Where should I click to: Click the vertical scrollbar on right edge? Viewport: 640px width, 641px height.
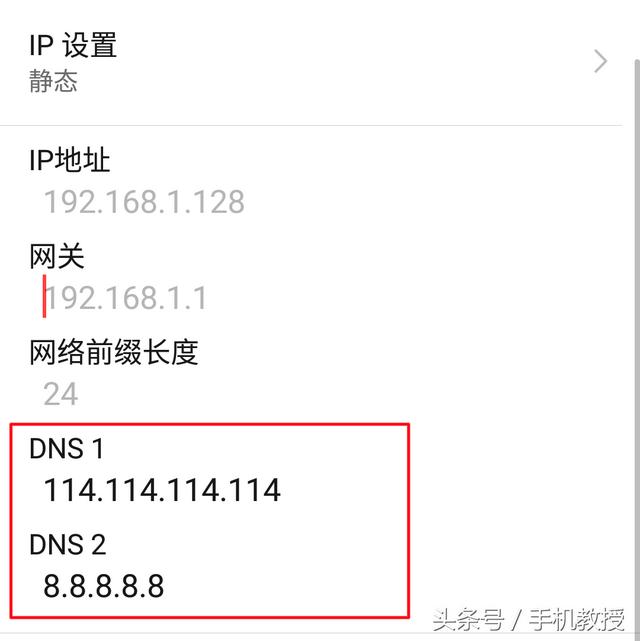pyautogui.click(x=637, y=347)
